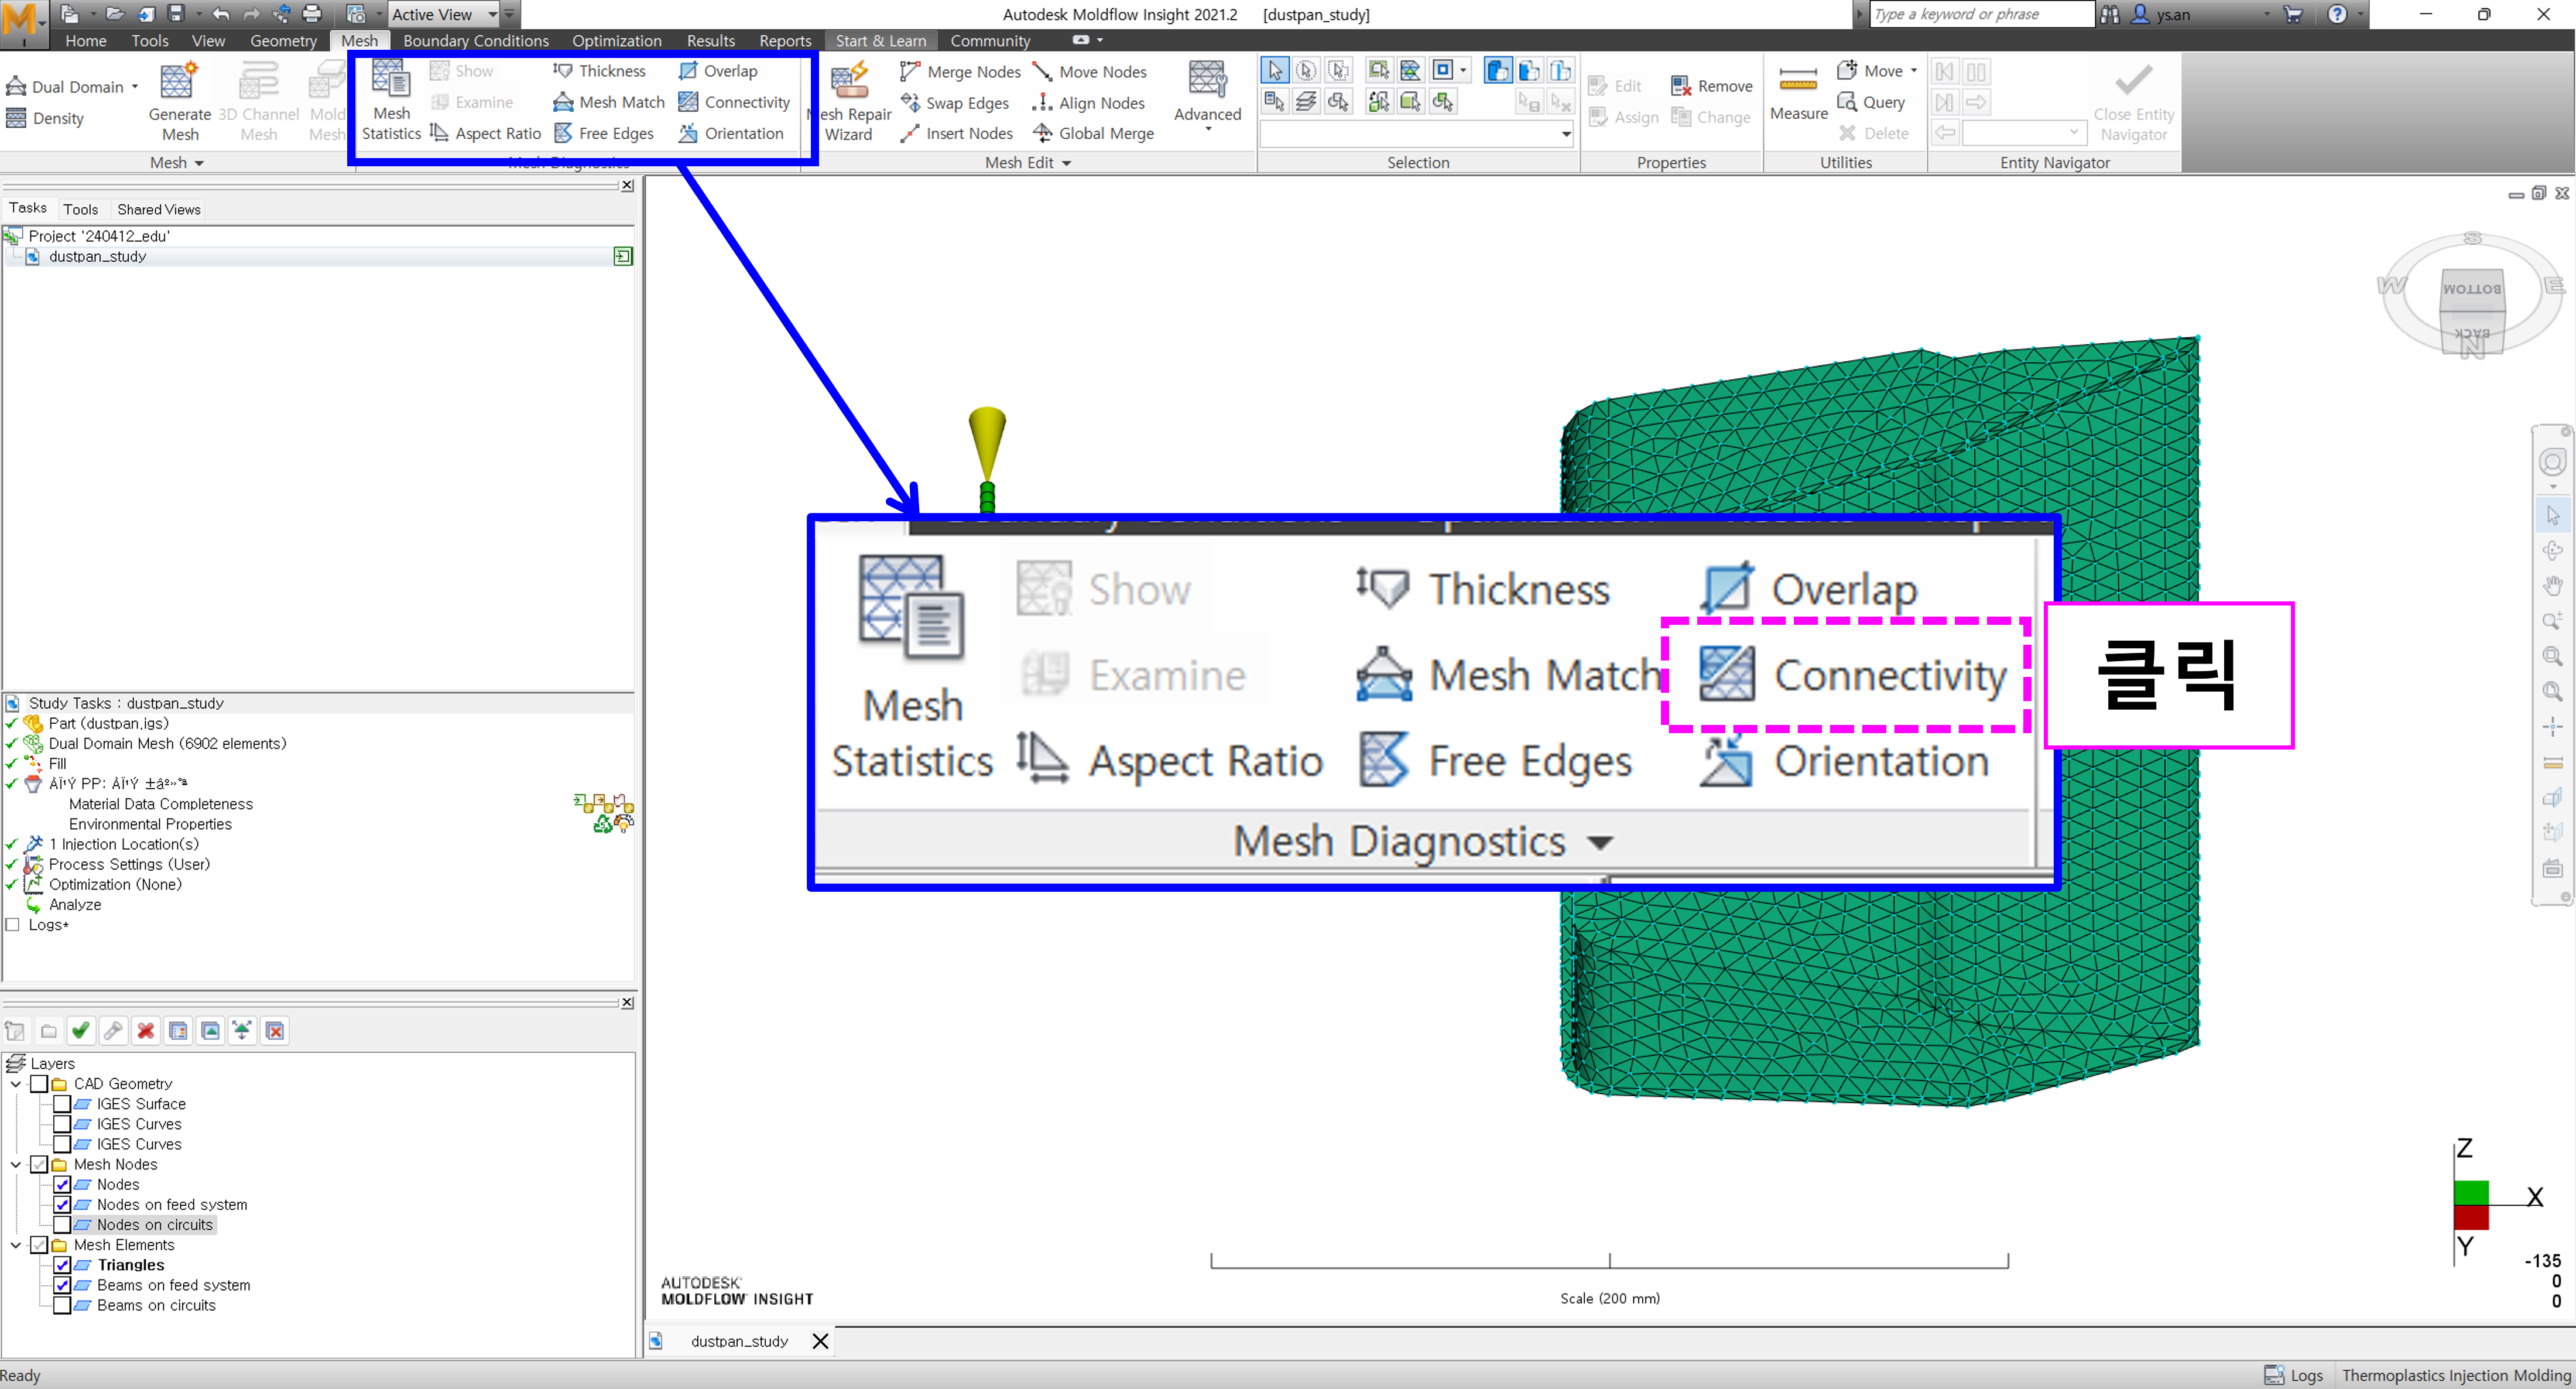Screen dimensions: 2576x1389
Task: Expand the Move utility dropdown
Action: [x=1914, y=71]
